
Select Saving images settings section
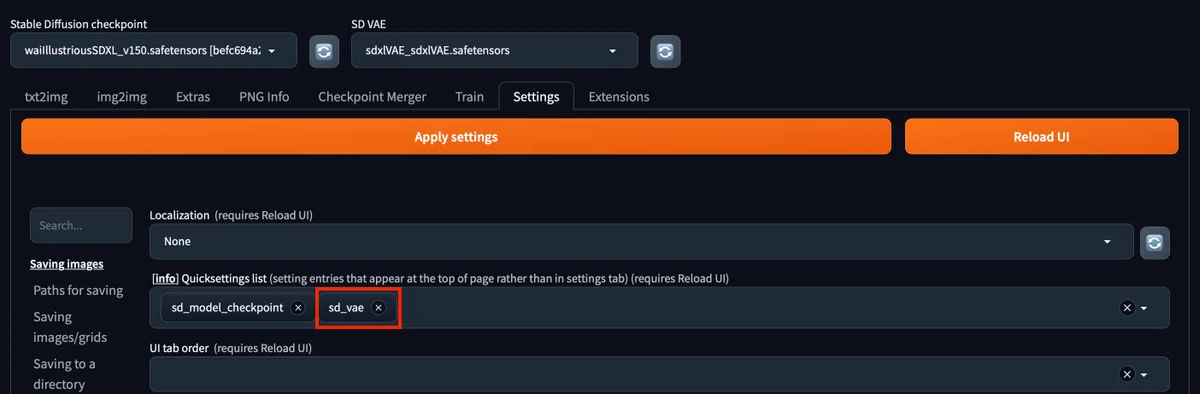pos(67,264)
